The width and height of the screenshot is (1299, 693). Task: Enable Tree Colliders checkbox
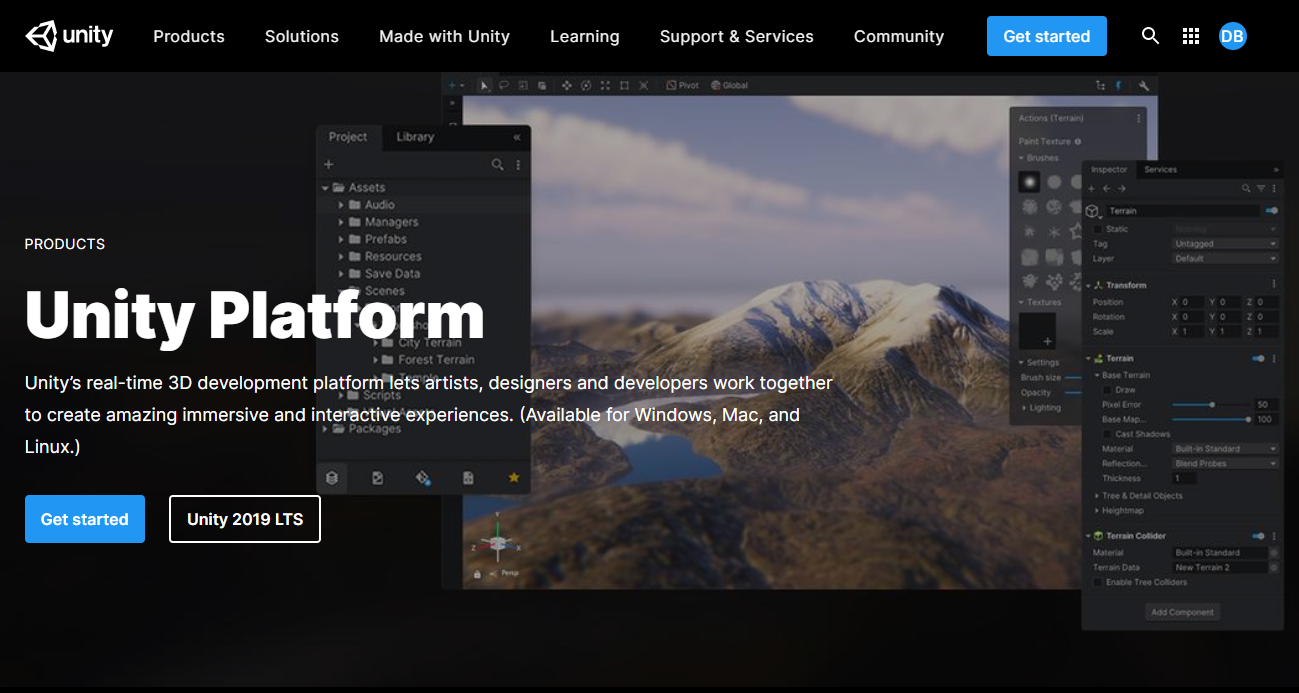click(x=1098, y=582)
